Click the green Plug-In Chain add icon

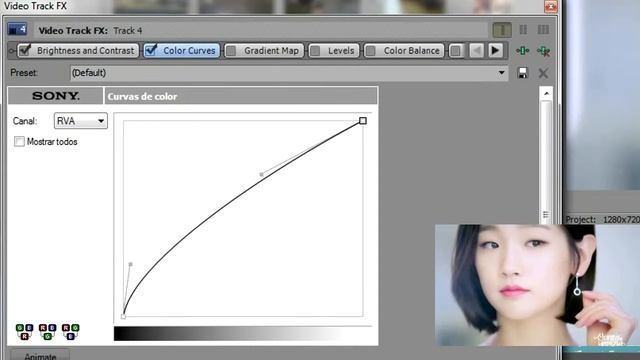click(x=522, y=51)
